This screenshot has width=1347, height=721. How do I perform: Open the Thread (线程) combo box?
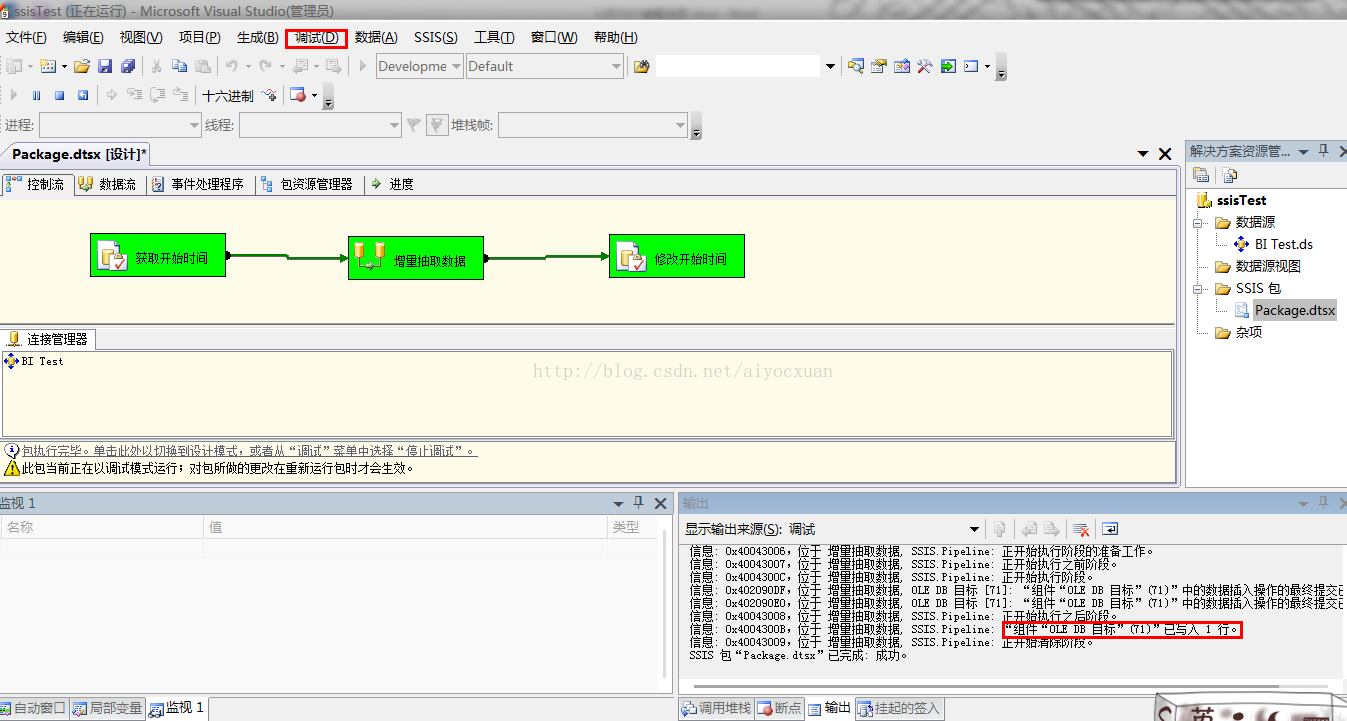(x=320, y=125)
